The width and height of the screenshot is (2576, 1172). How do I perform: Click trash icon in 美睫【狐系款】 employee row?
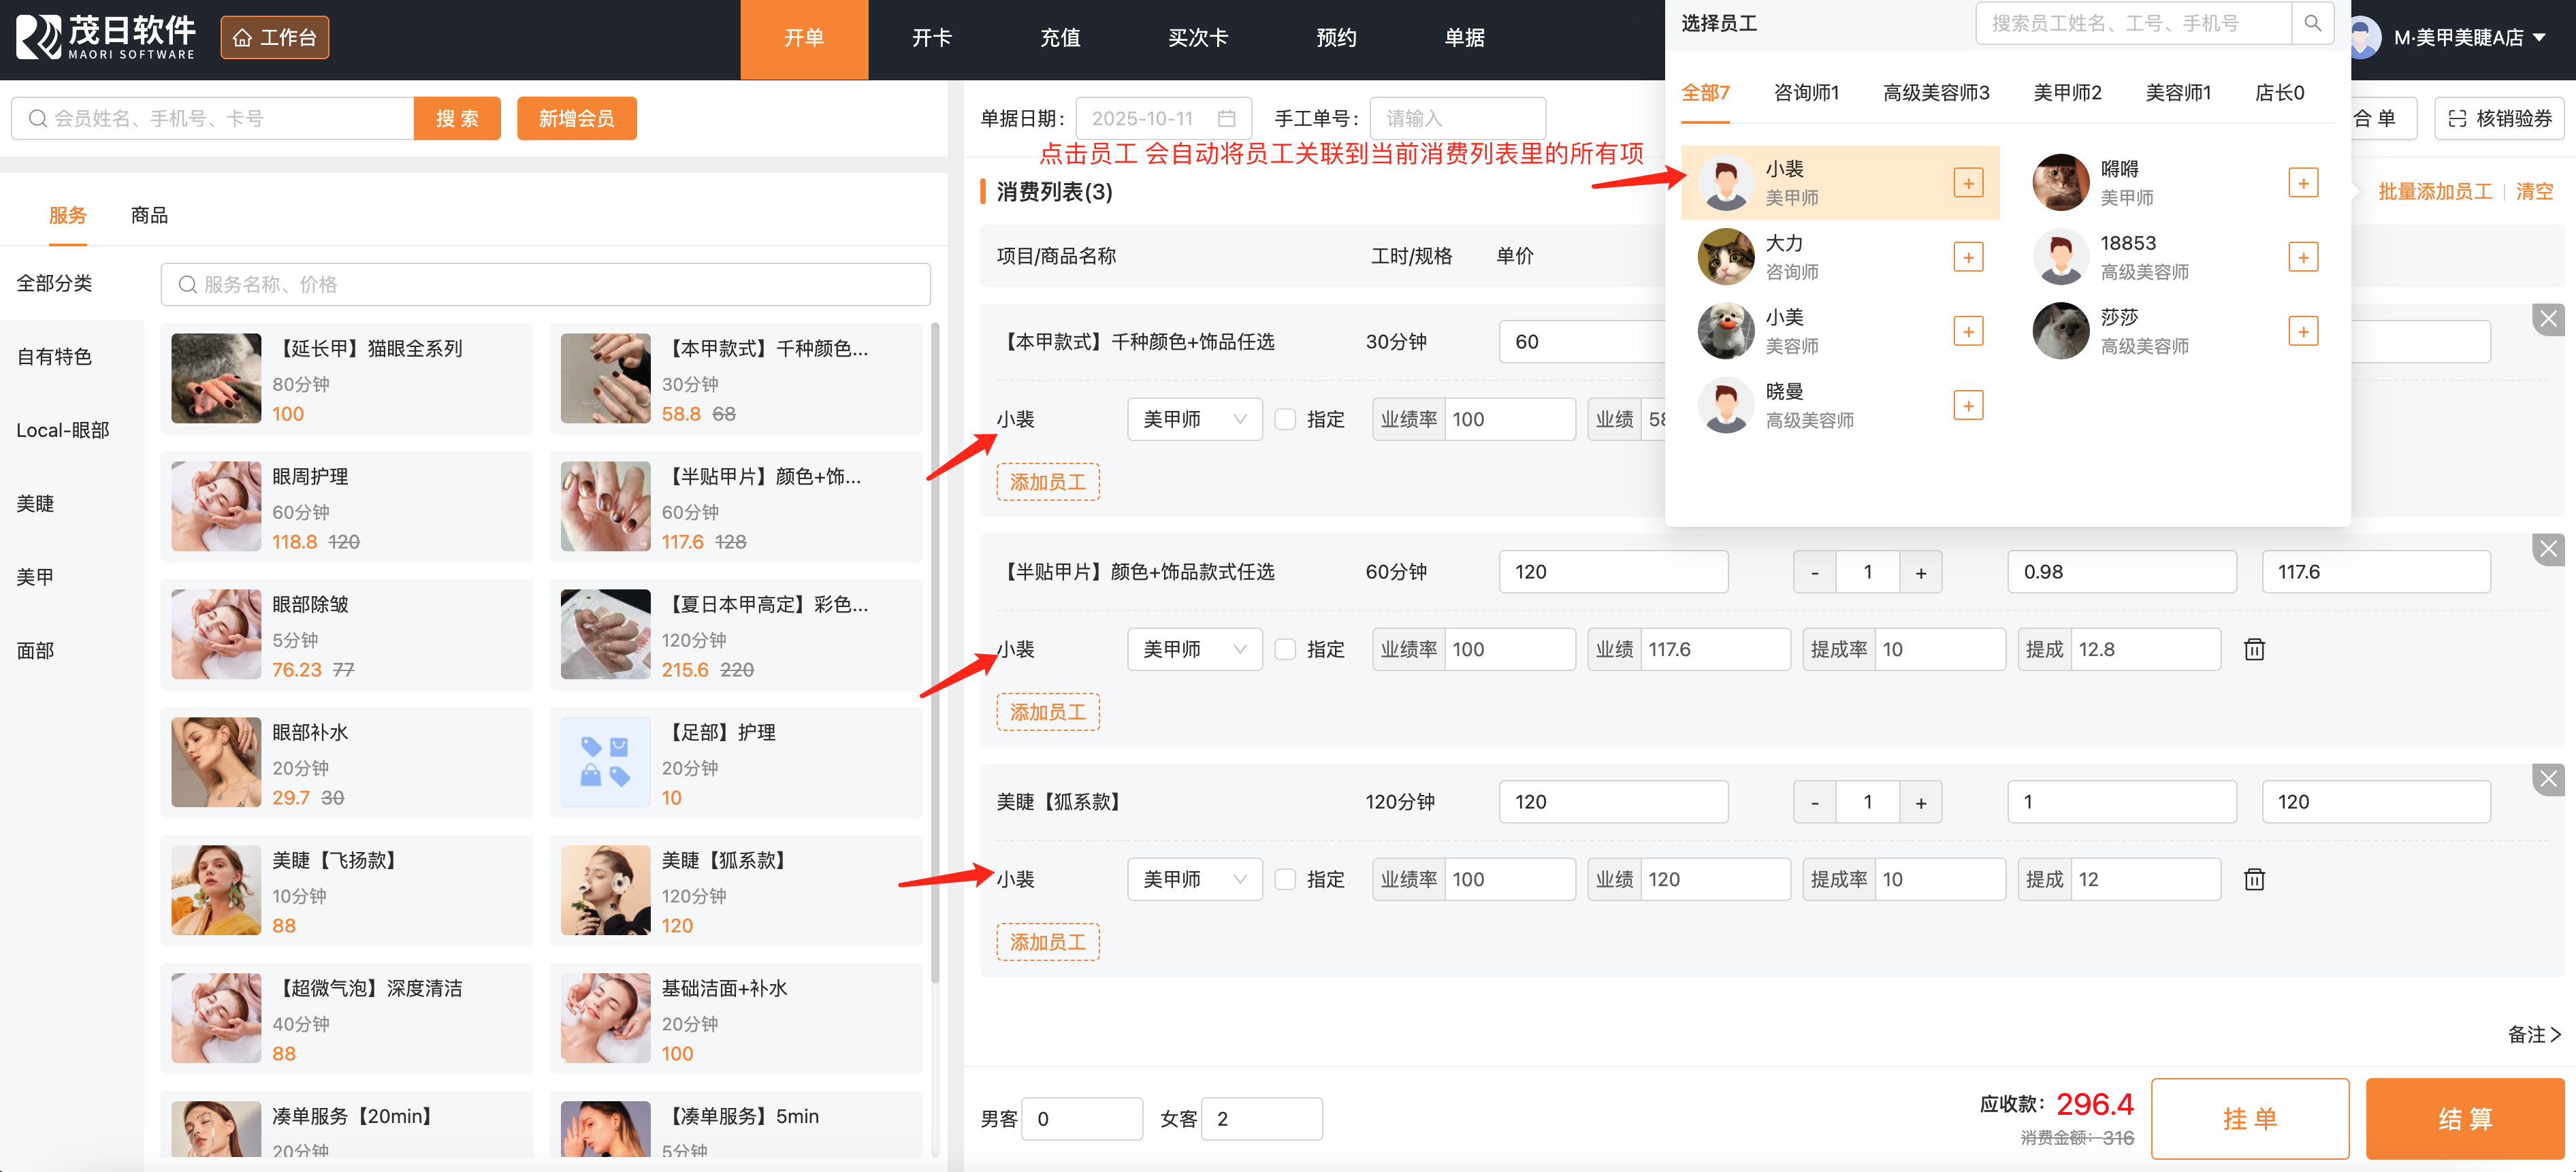pos(2253,880)
